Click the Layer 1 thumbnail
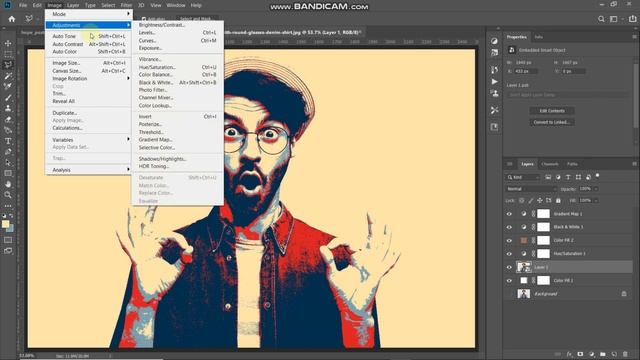Image resolution: width=640 pixels, height=360 pixels. [x=524, y=267]
